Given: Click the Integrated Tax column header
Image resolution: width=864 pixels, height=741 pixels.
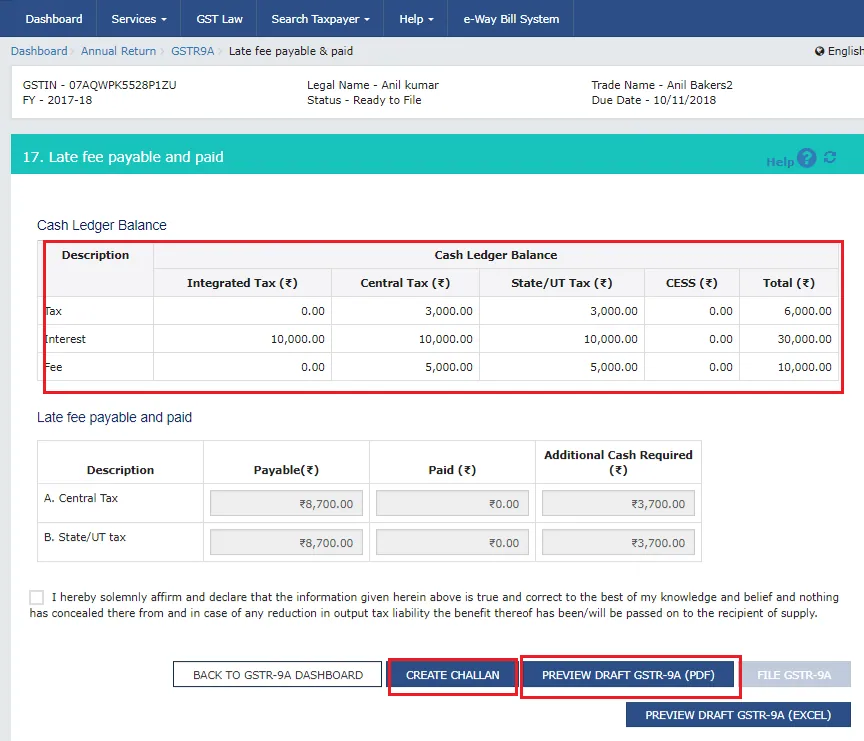Looking at the screenshot, I should [x=242, y=283].
